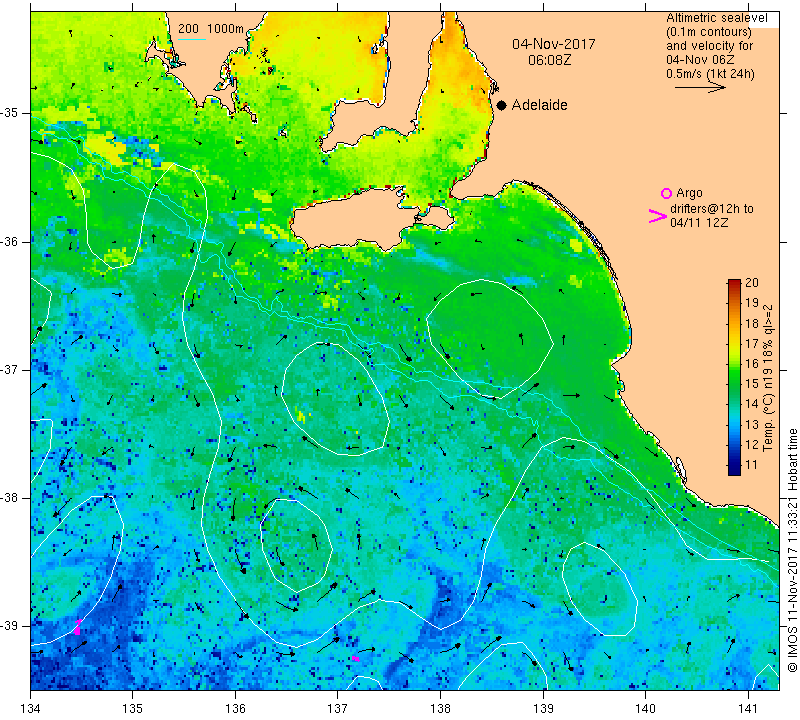Click the 'Temp. (°C) n19 18% ql>=2' label

tap(768, 378)
